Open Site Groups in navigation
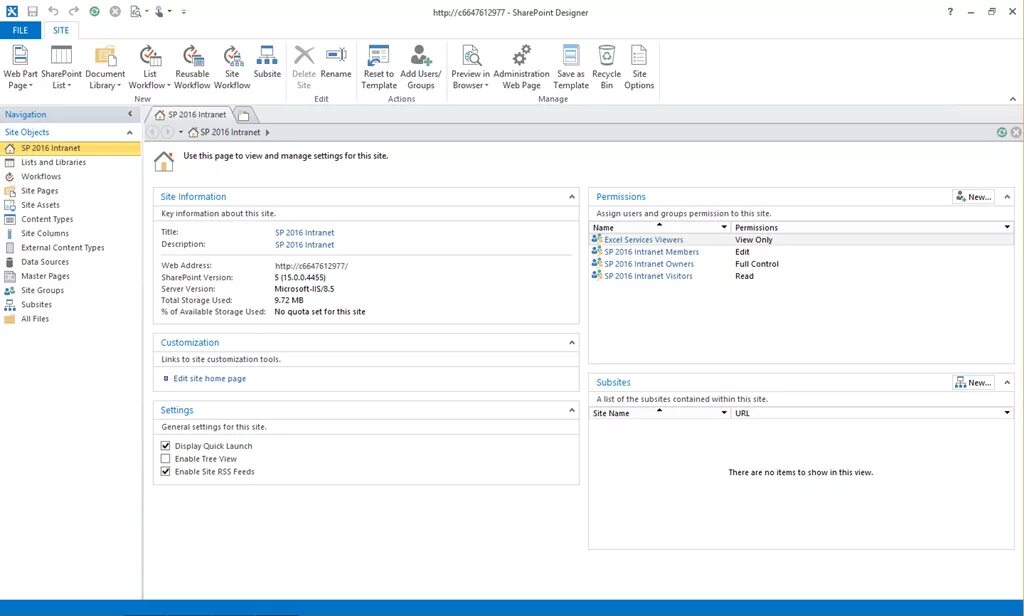 [x=42, y=290]
